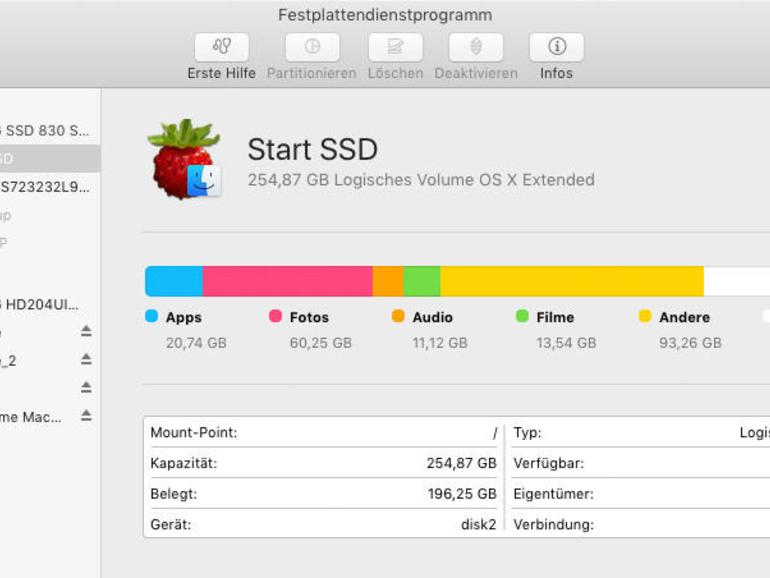Click the Partitionieren toolbar button
The width and height of the screenshot is (770, 578).
(x=312, y=47)
